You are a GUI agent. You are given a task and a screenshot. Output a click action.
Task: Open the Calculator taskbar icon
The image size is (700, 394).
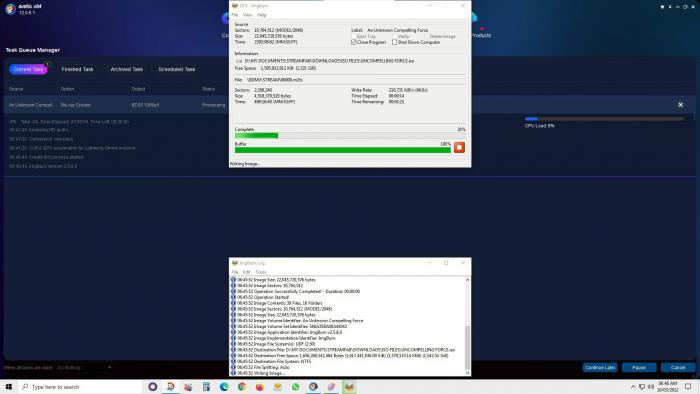pos(206,386)
